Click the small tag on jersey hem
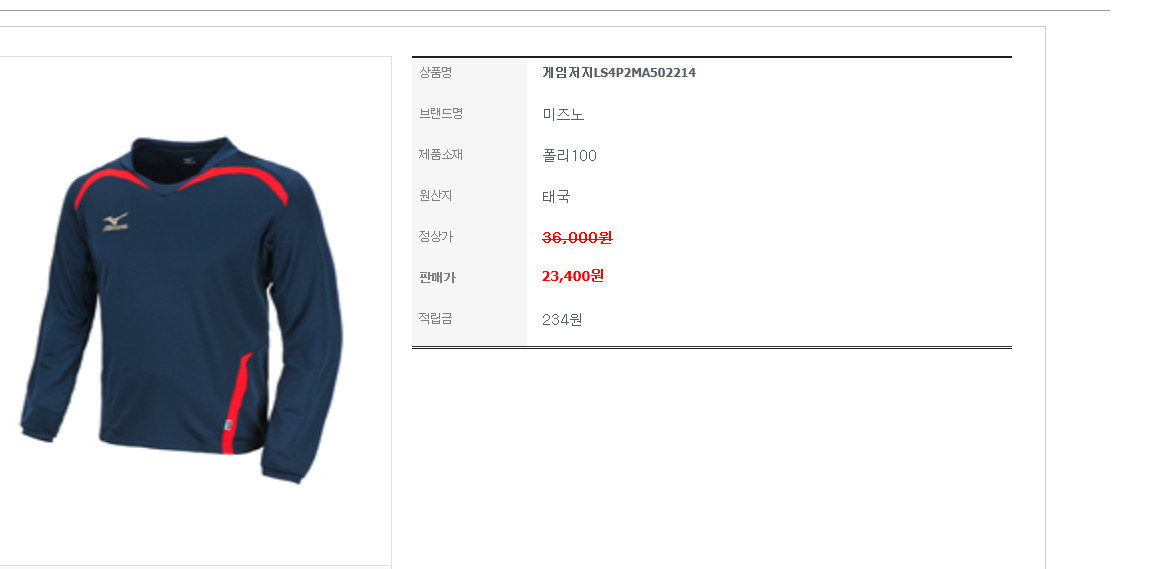1152x569 pixels. coord(229,426)
